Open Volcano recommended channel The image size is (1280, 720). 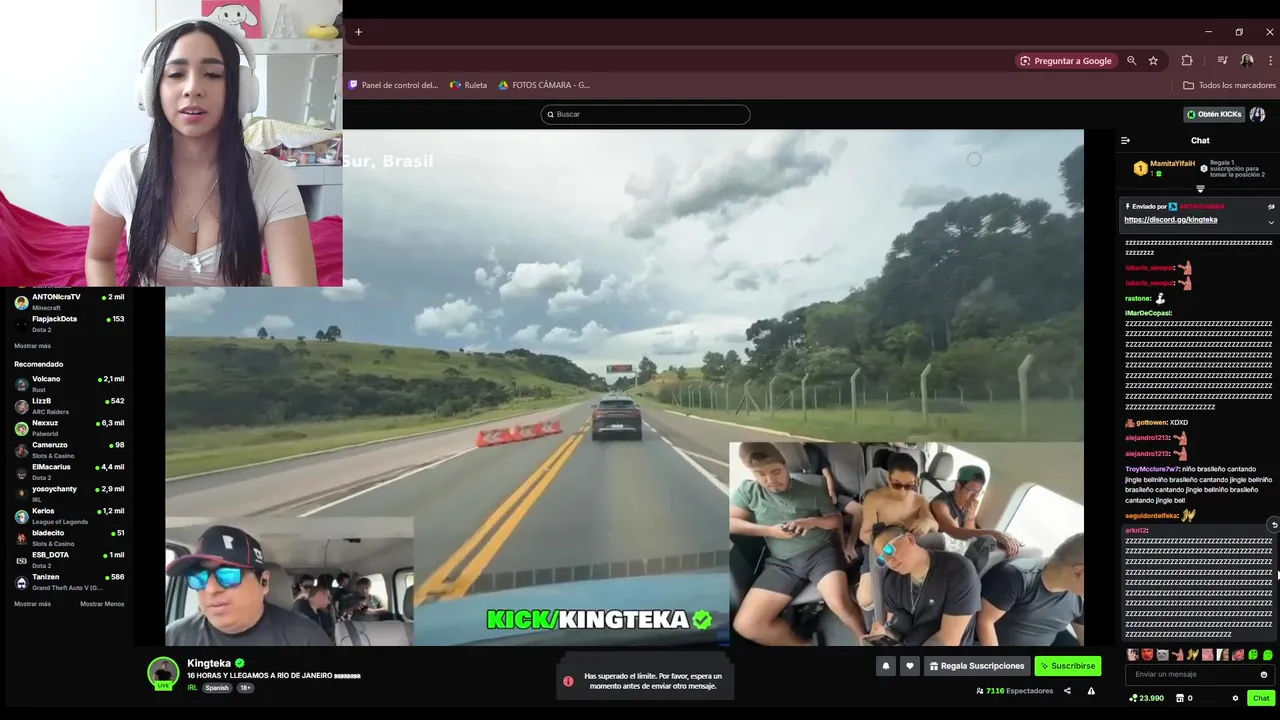pyautogui.click(x=69, y=383)
